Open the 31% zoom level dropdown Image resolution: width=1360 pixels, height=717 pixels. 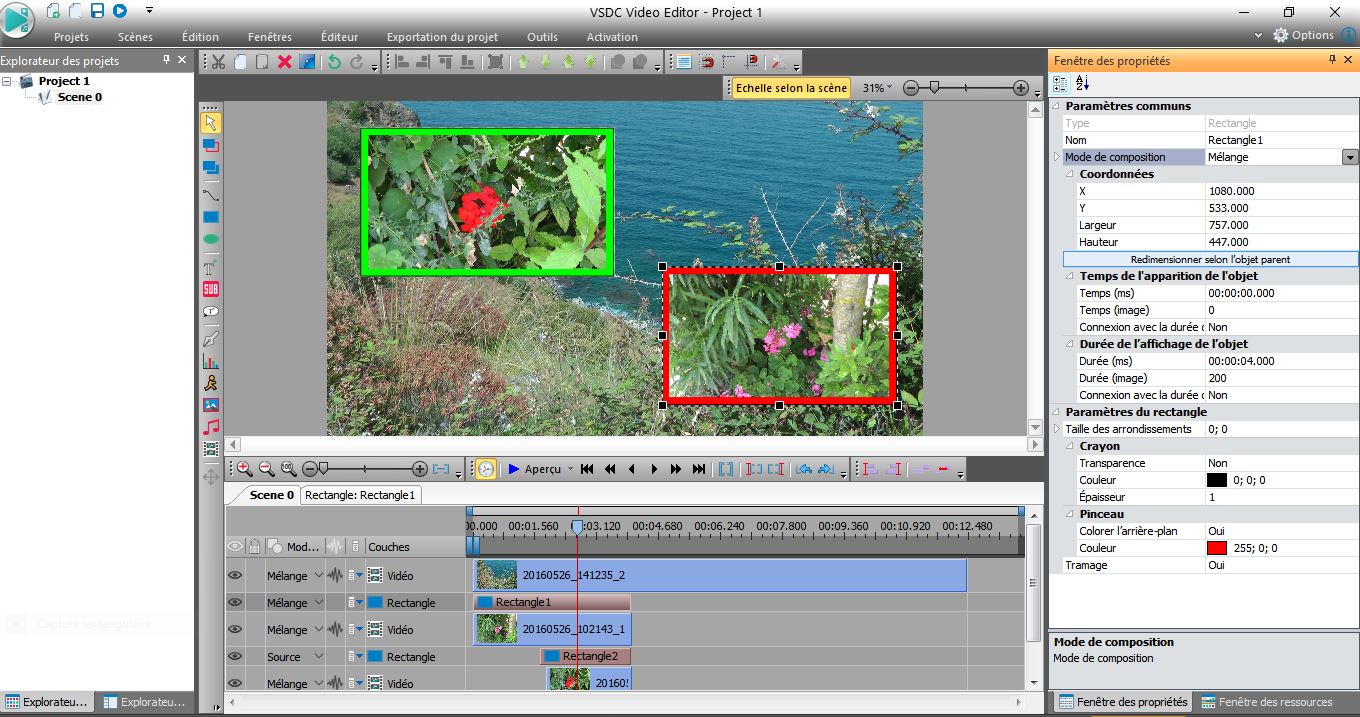click(x=878, y=88)
